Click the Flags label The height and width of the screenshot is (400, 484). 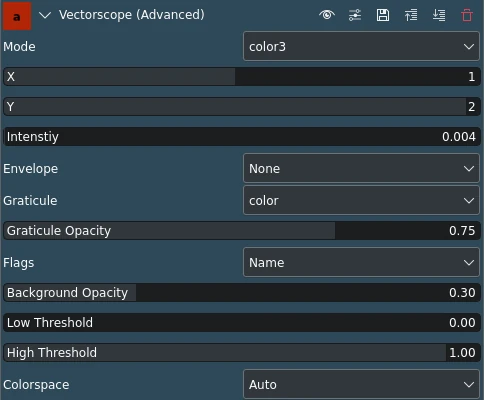click(19, 263)
